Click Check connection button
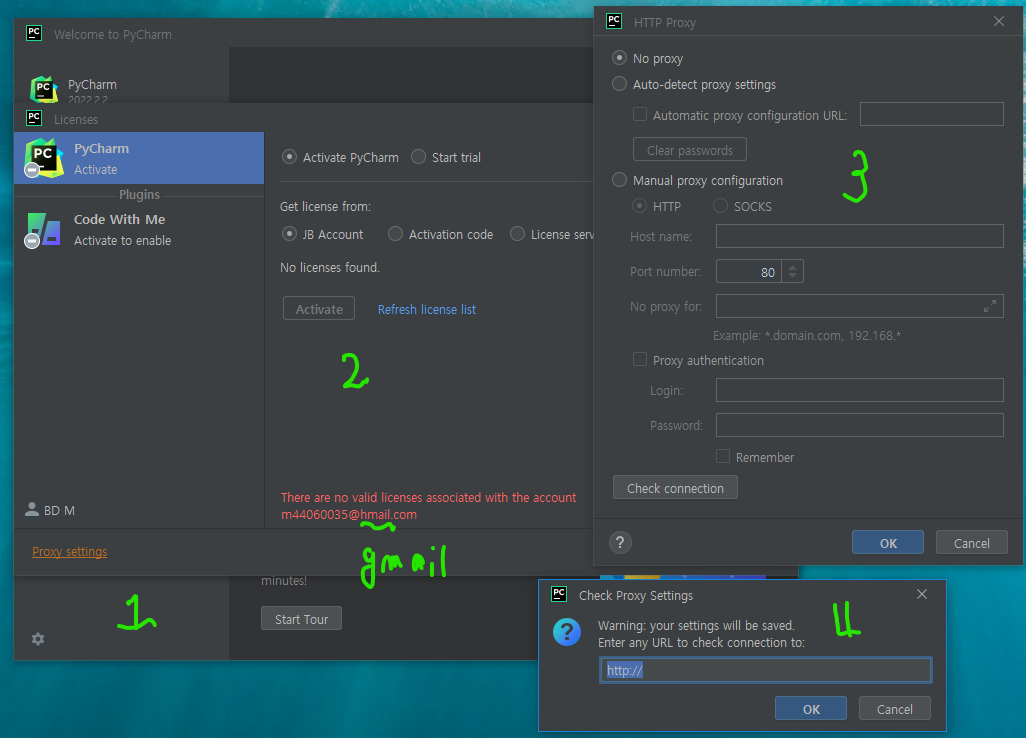Screen dimensions: 1026x738 [x=675, y=488]
